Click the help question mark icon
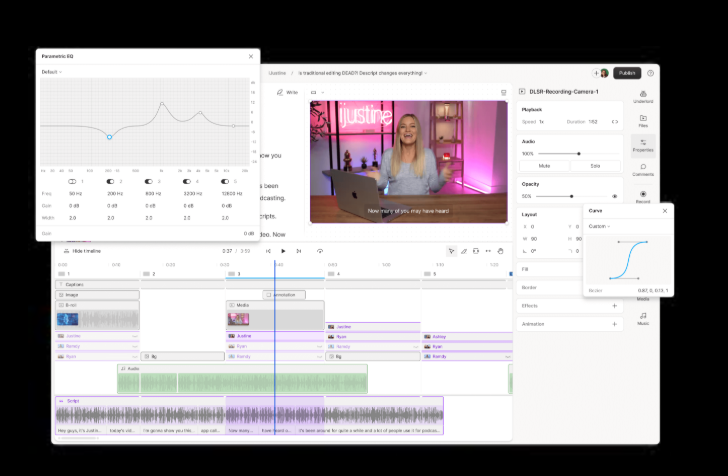Viewport: 728px width, 476px height. [650, 73]
